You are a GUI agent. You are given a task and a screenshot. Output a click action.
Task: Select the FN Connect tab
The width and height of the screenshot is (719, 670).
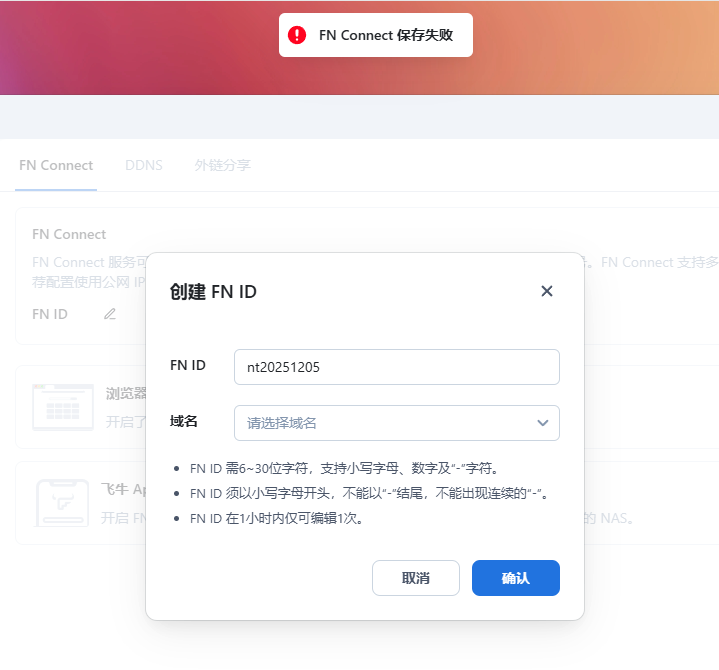coord(56,165)
